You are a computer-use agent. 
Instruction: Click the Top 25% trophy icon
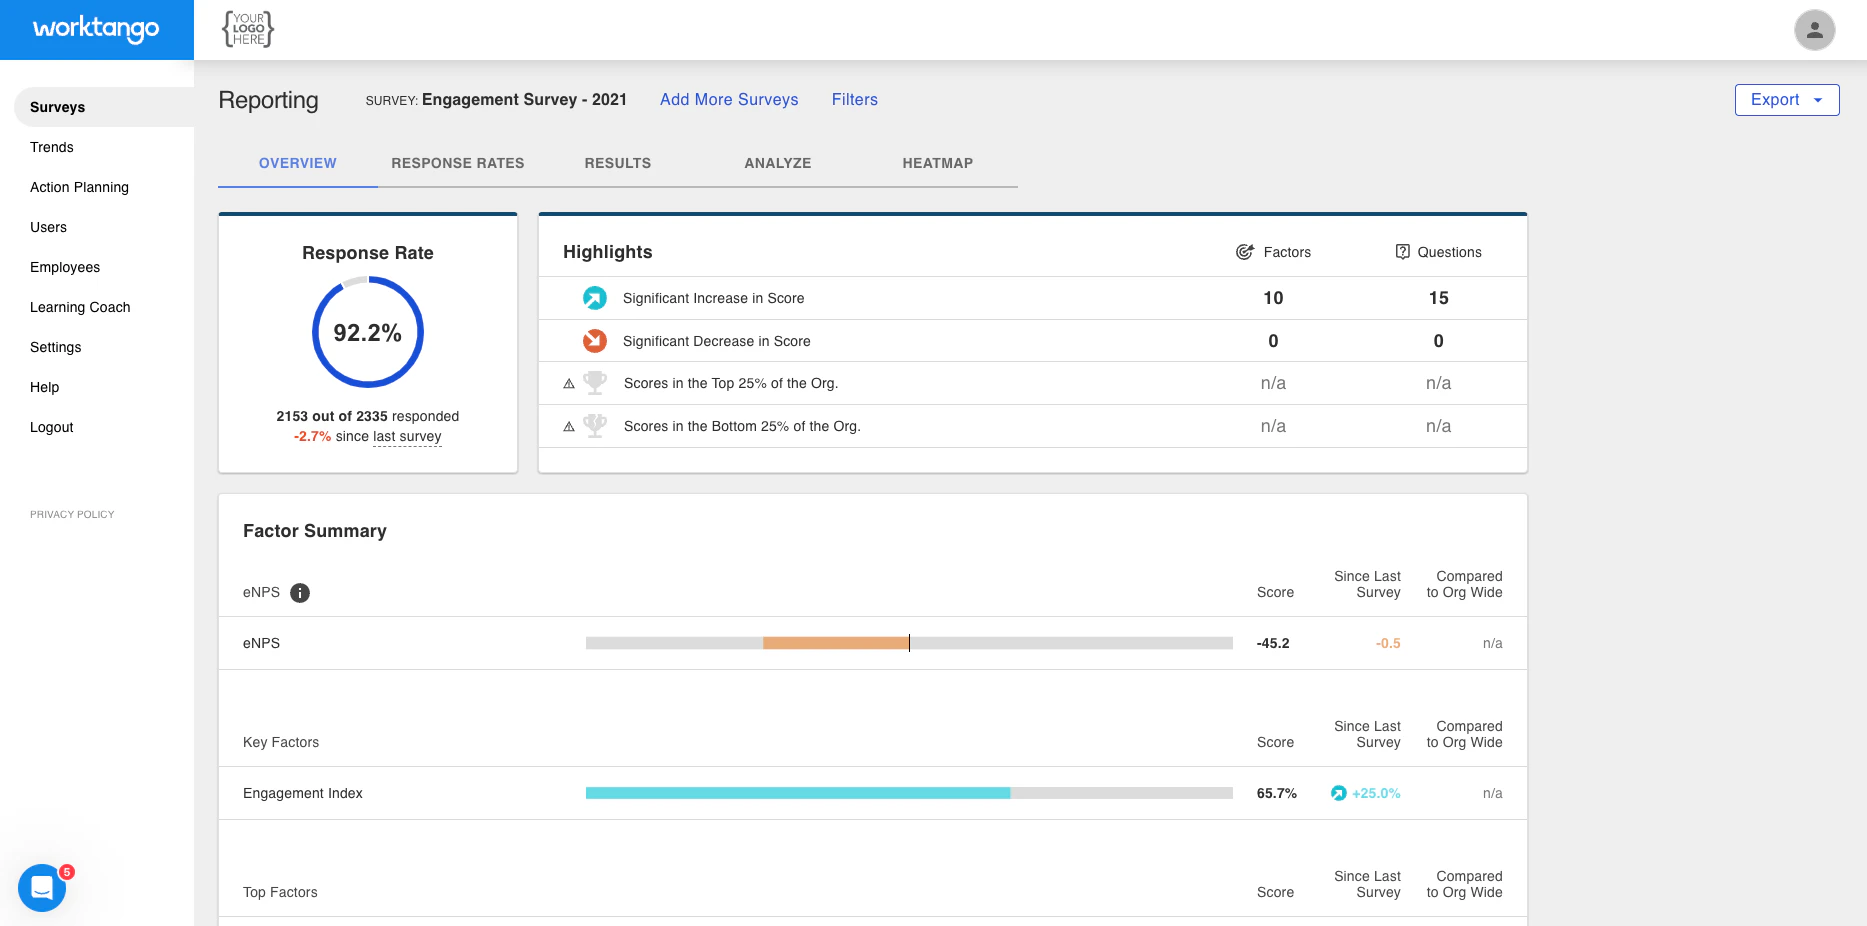[595, 383]
